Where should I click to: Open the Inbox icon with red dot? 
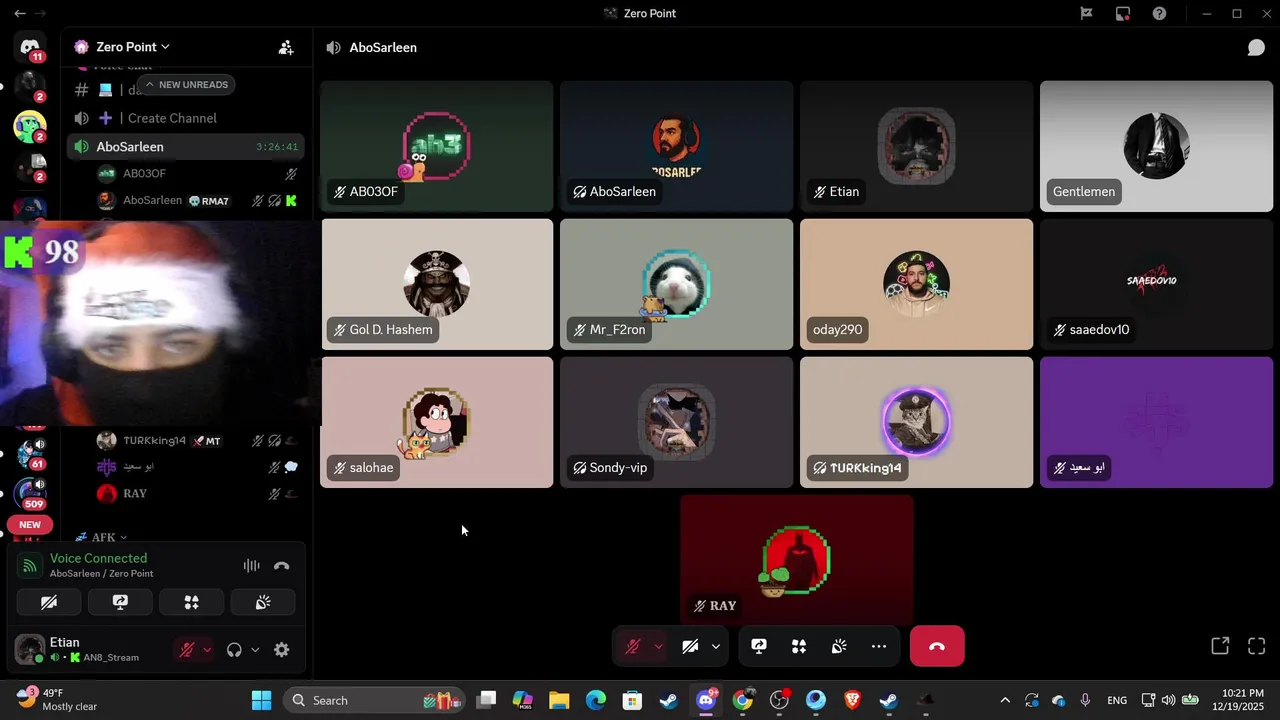[1123, 13]
